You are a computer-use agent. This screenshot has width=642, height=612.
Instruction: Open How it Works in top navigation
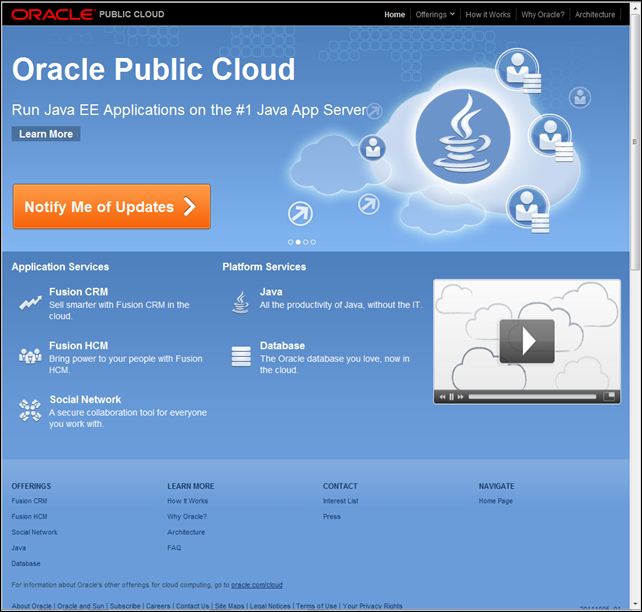(x=488, y=15)
